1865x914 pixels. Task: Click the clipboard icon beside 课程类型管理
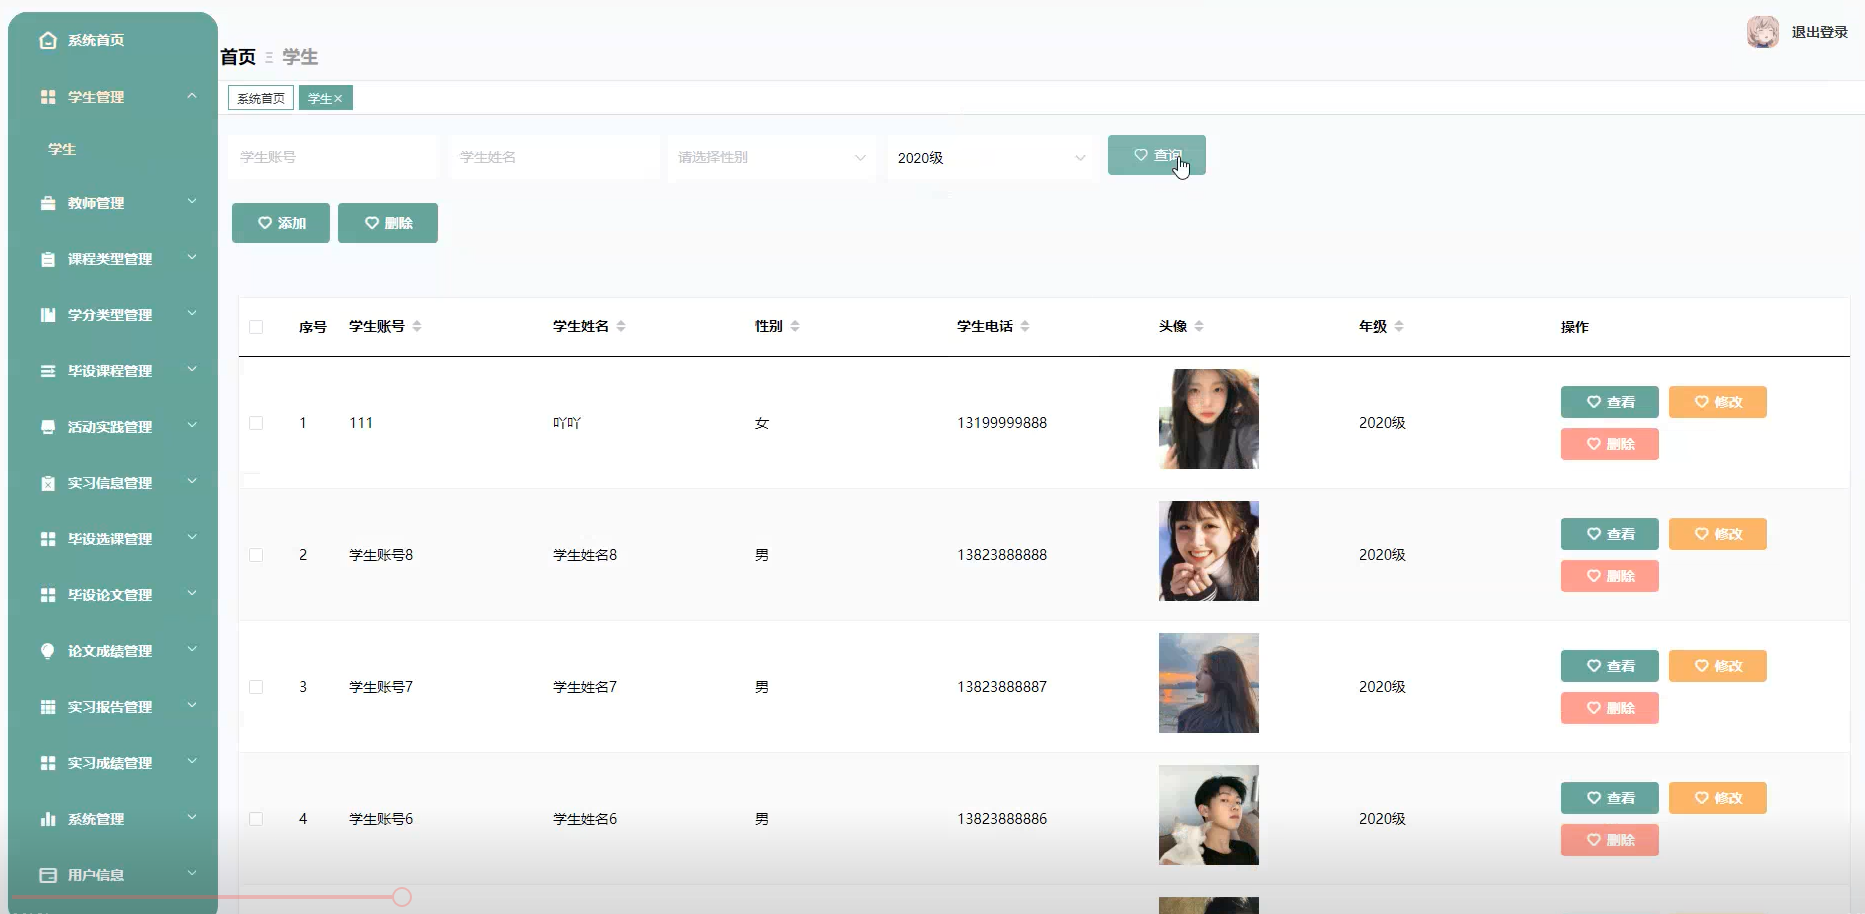pos(48,259)
